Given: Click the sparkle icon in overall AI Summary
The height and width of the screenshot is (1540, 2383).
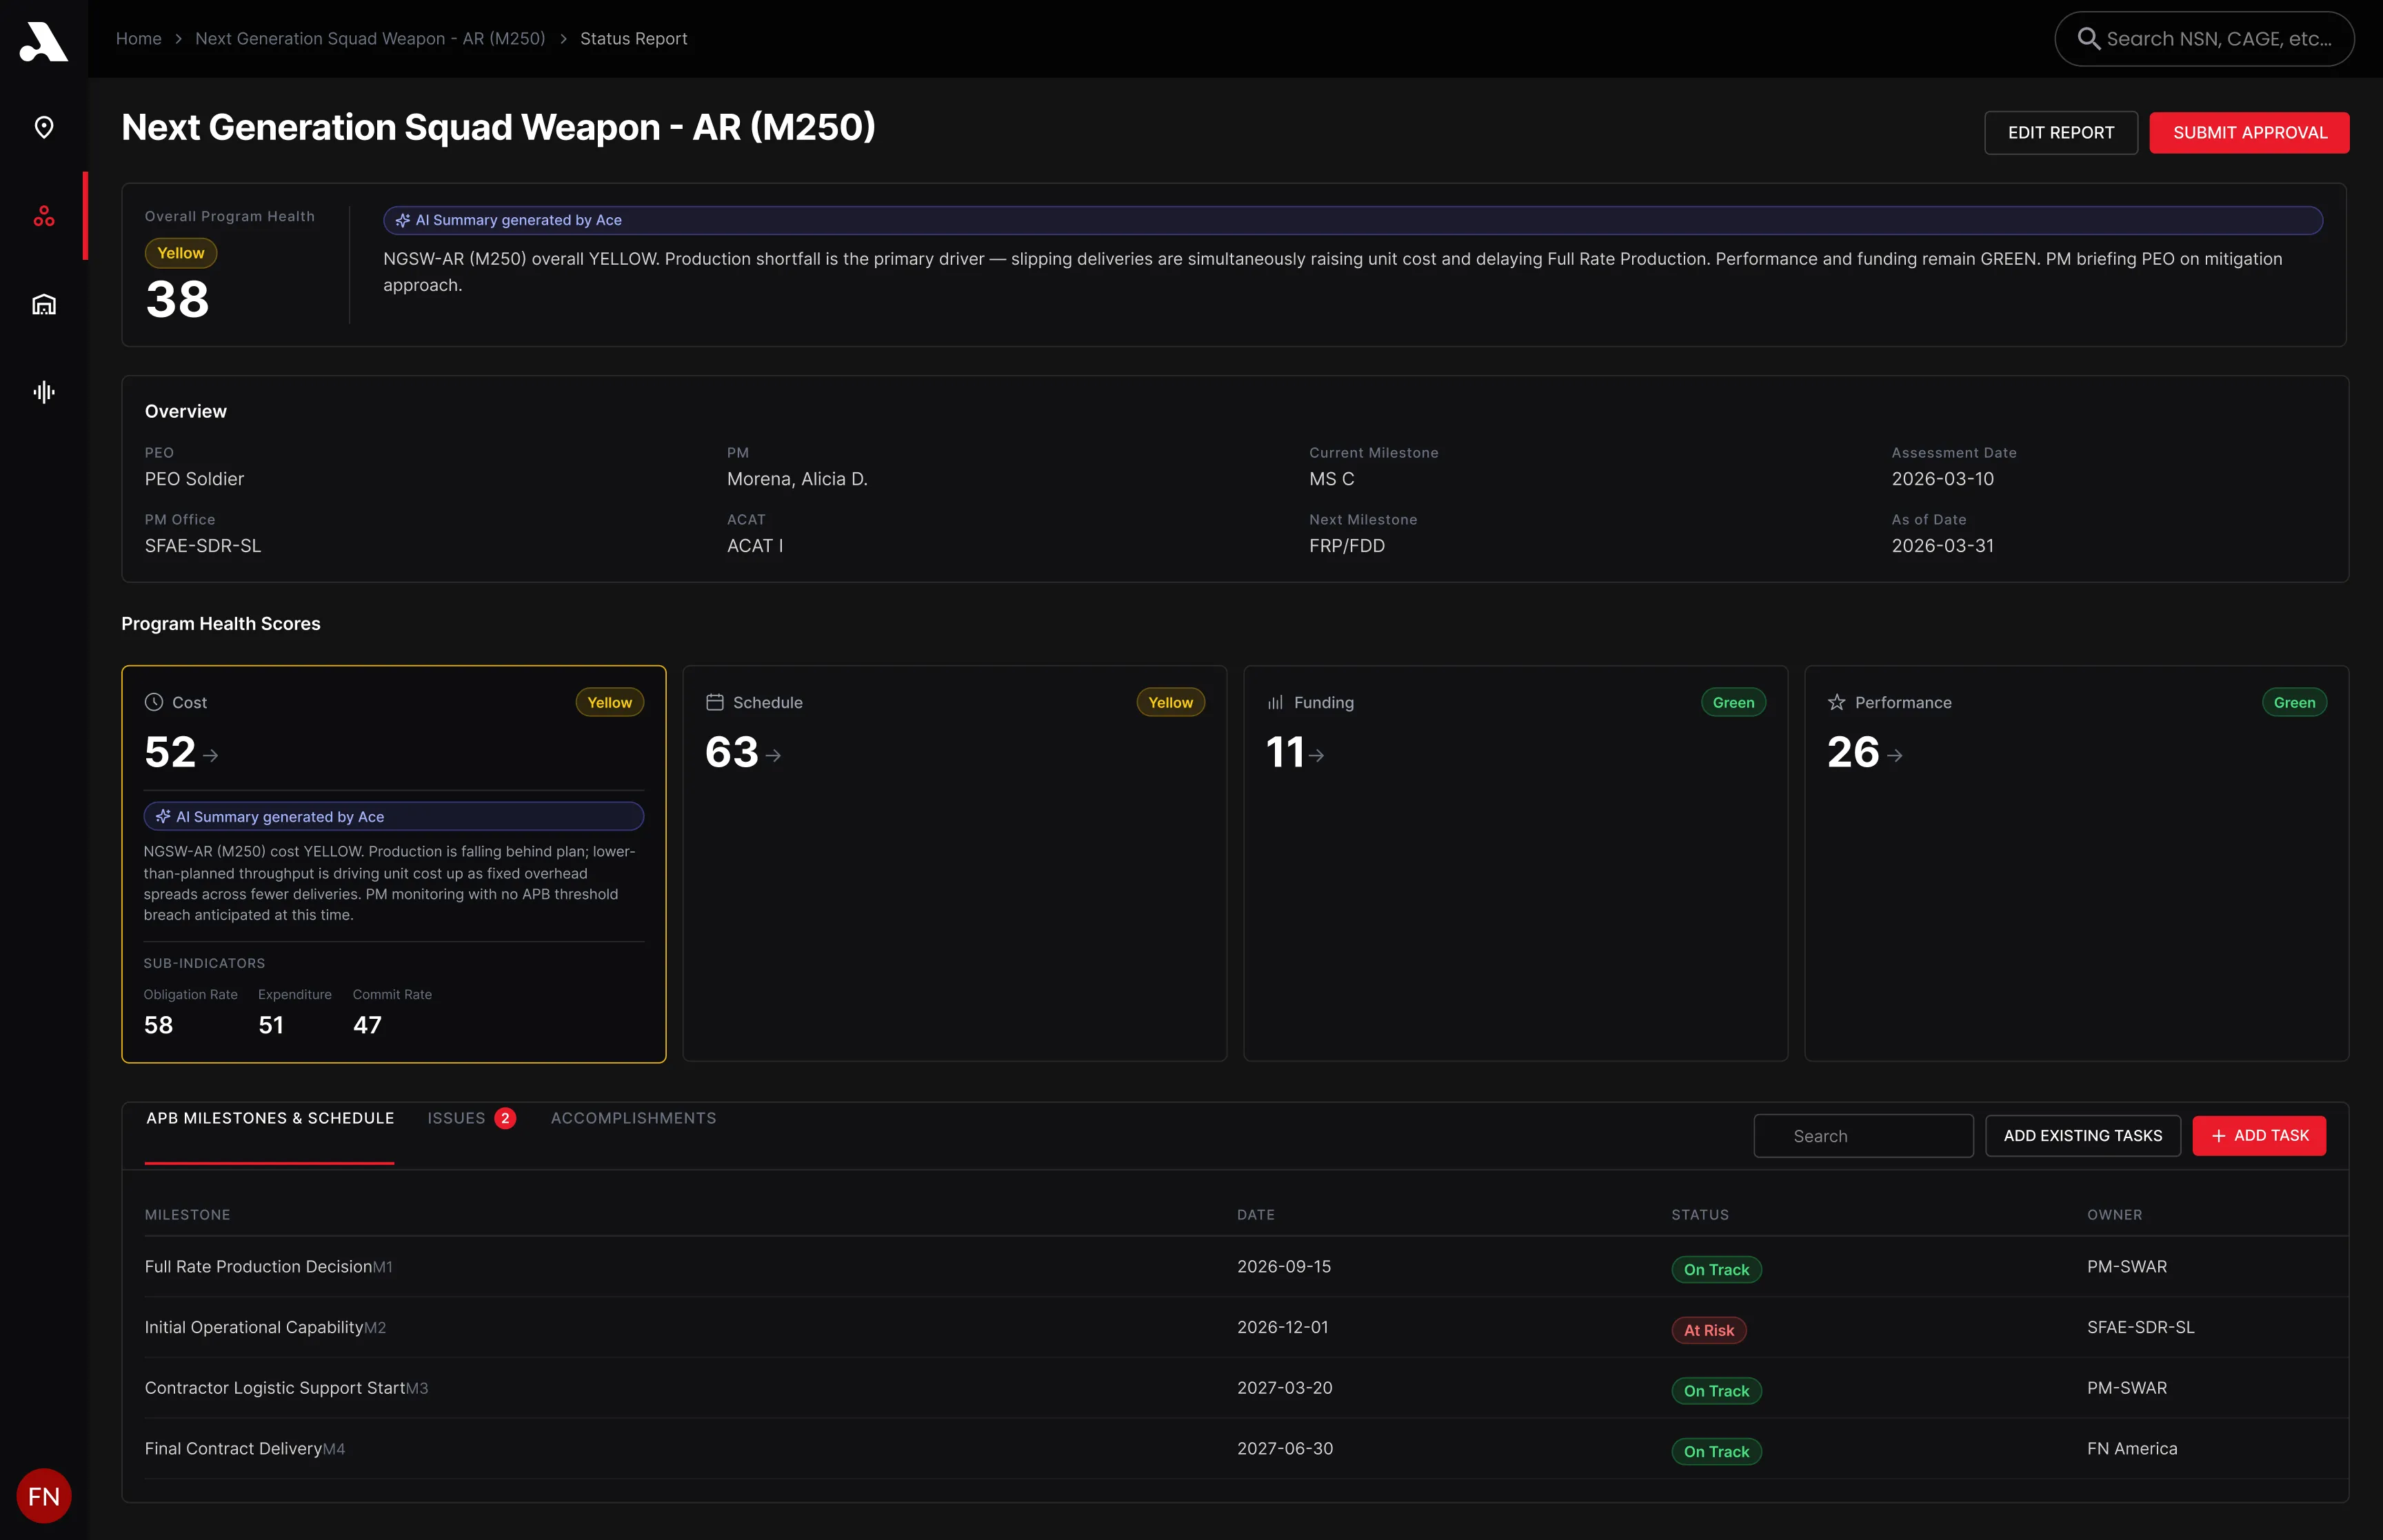Looking at the screenshot, I should (x=403, y=220).
